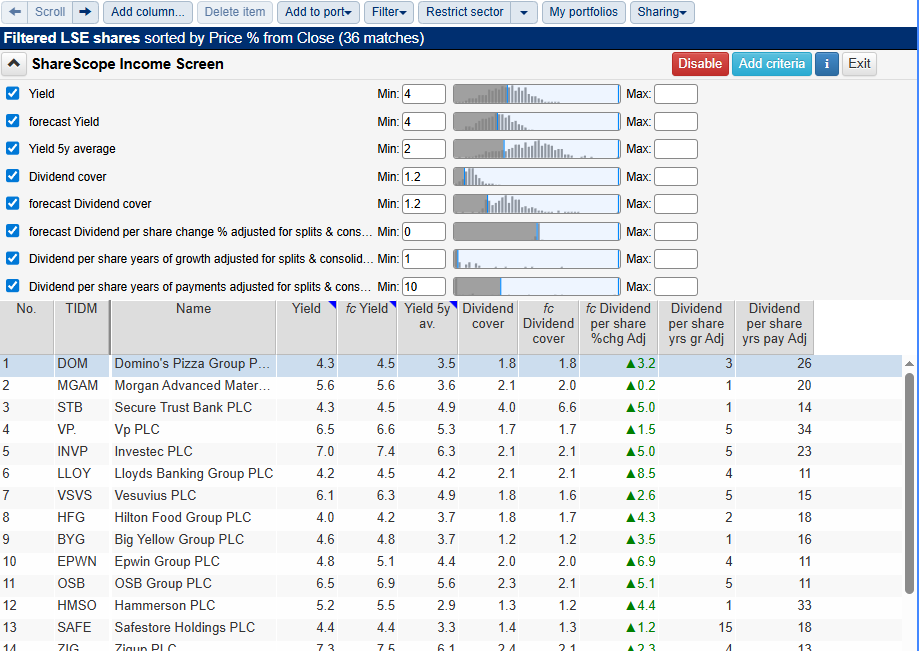Click the scroll left arrow button
919x651 pixels.
coord(15,12)
